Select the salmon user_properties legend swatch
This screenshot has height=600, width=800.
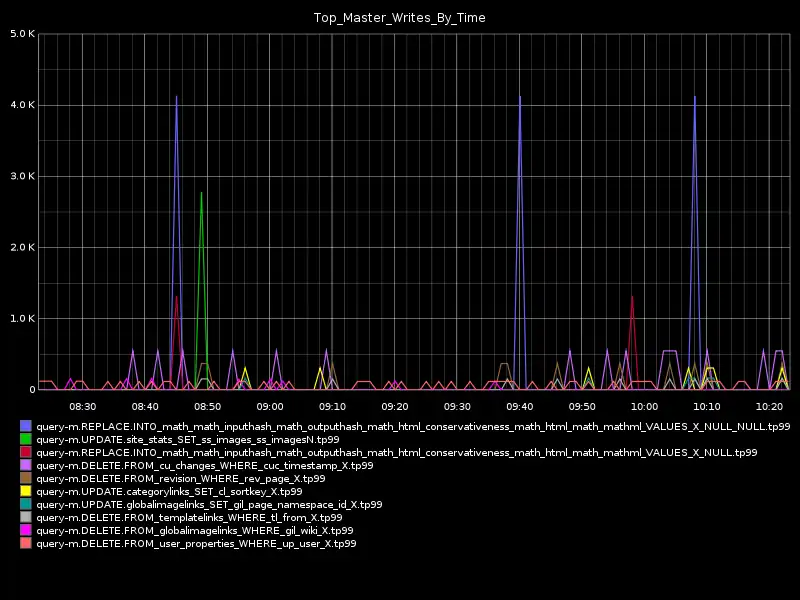pos(26,543)
